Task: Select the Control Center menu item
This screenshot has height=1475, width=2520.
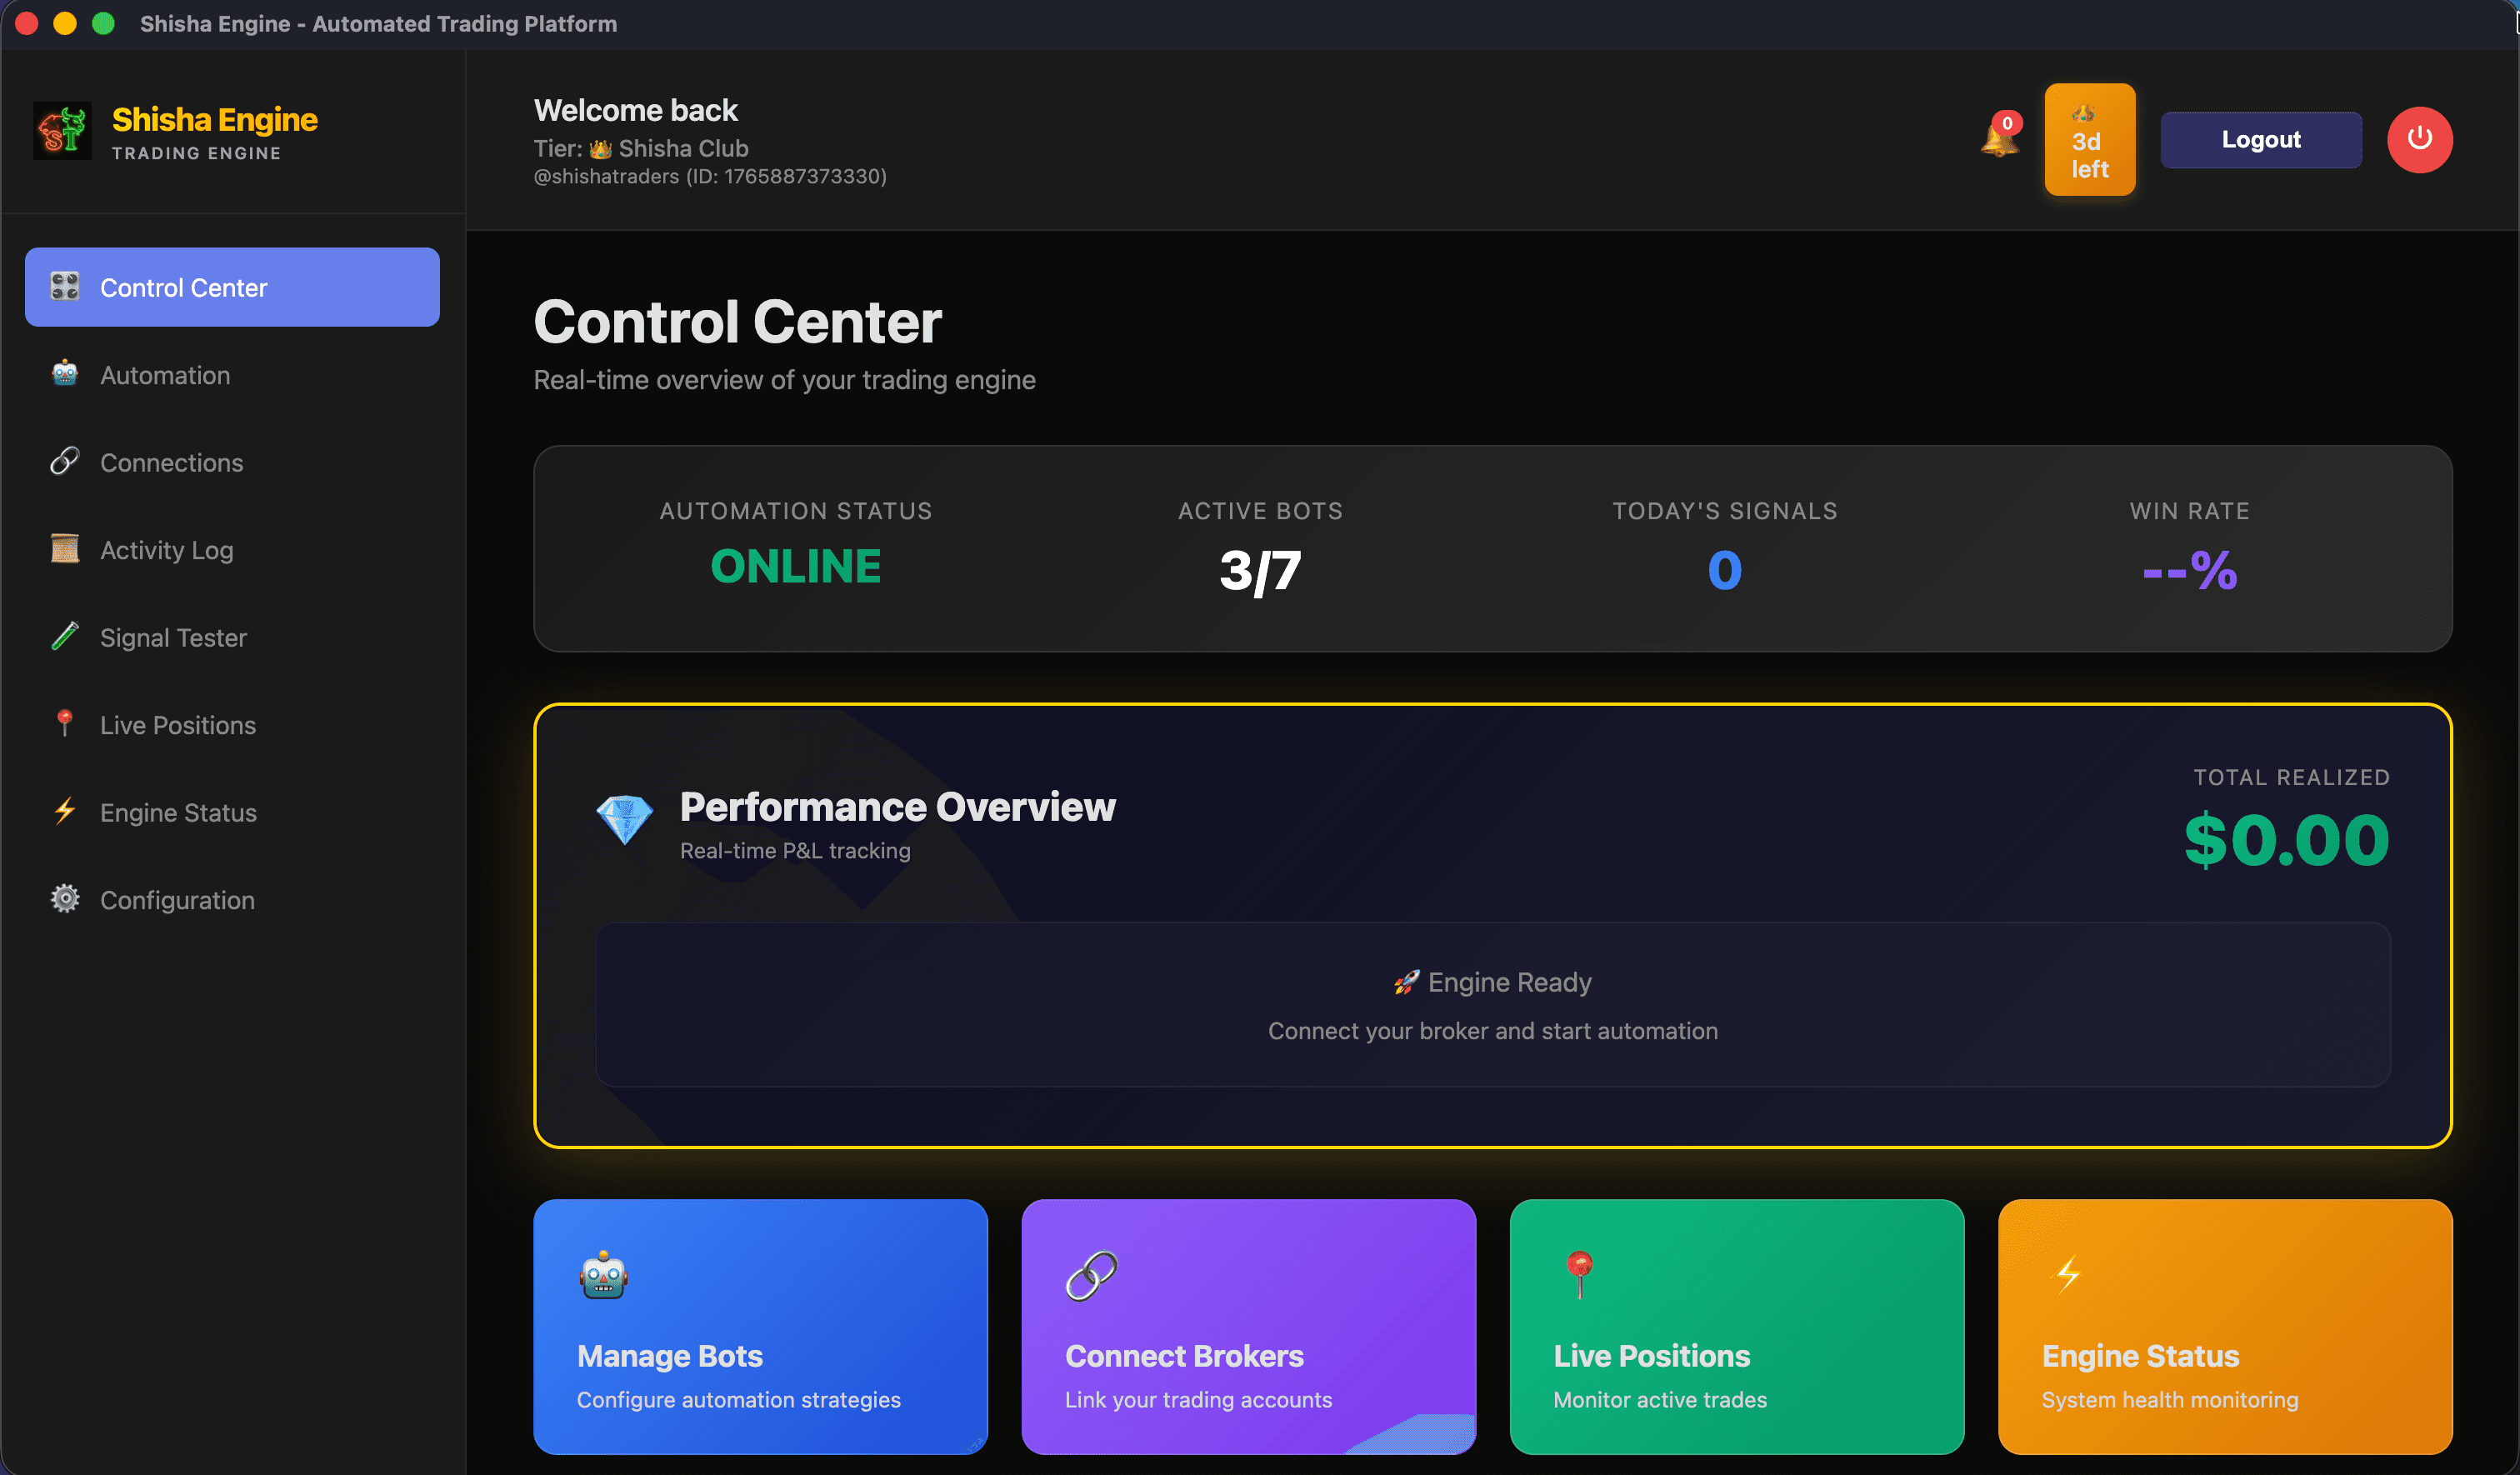Action: 232,287
